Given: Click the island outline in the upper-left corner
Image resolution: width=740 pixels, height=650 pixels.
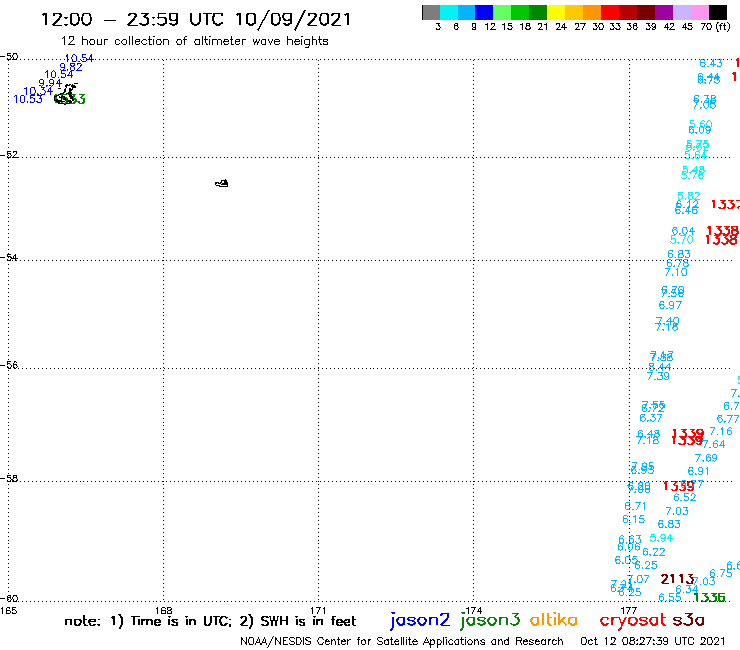Looking at the screenshot, I should [x=65, y=94].
